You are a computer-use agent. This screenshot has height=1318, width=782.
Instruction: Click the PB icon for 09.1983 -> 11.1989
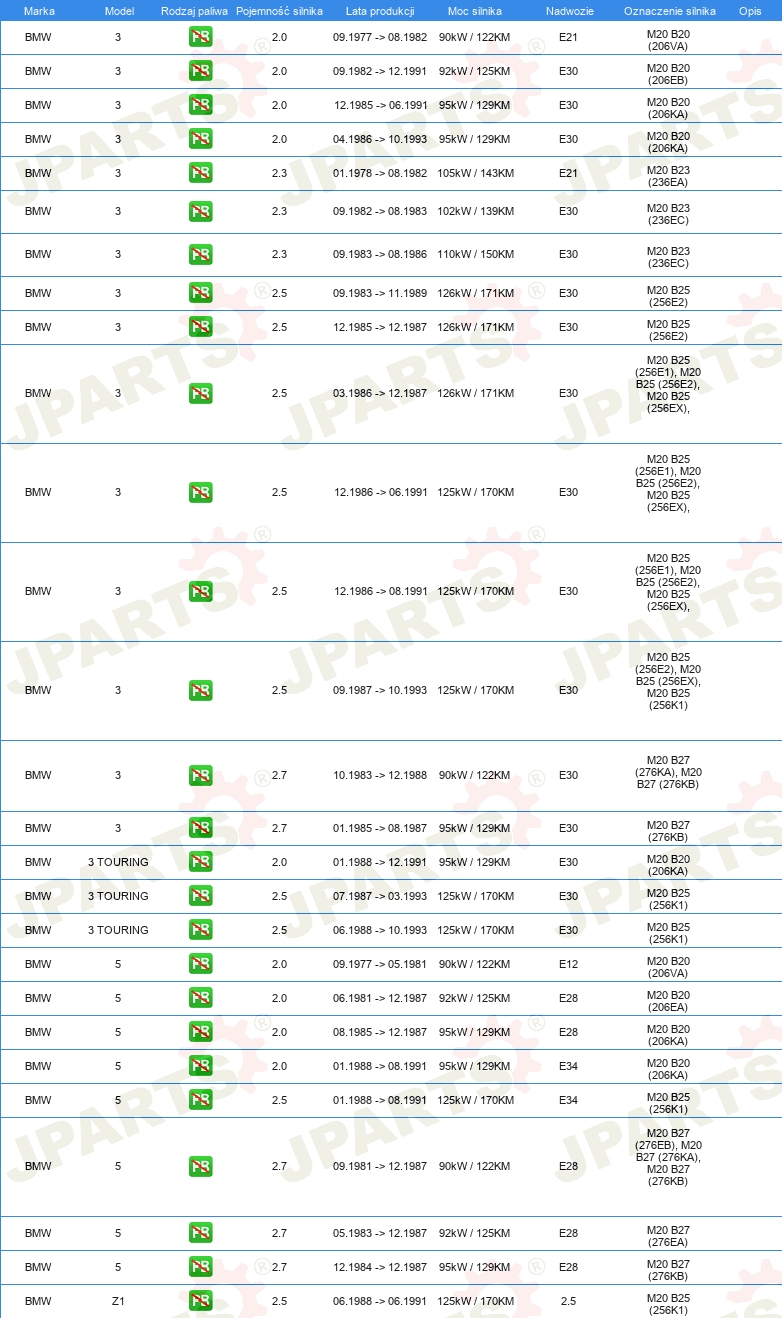200,293
